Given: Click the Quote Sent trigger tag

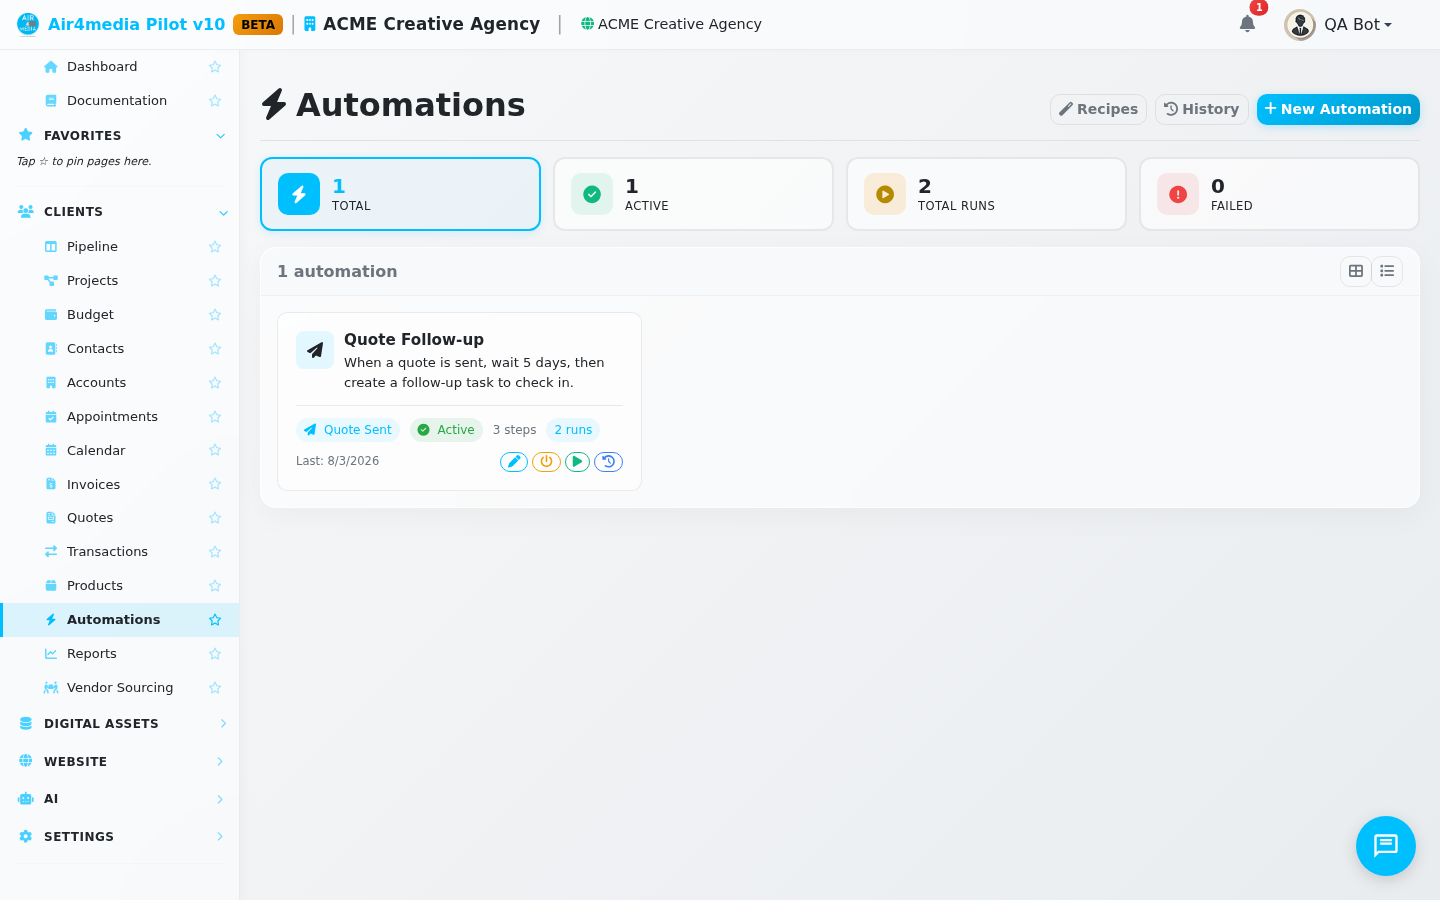Looking at the screenshot, I should pyautogui.click(x=348, y=430).
